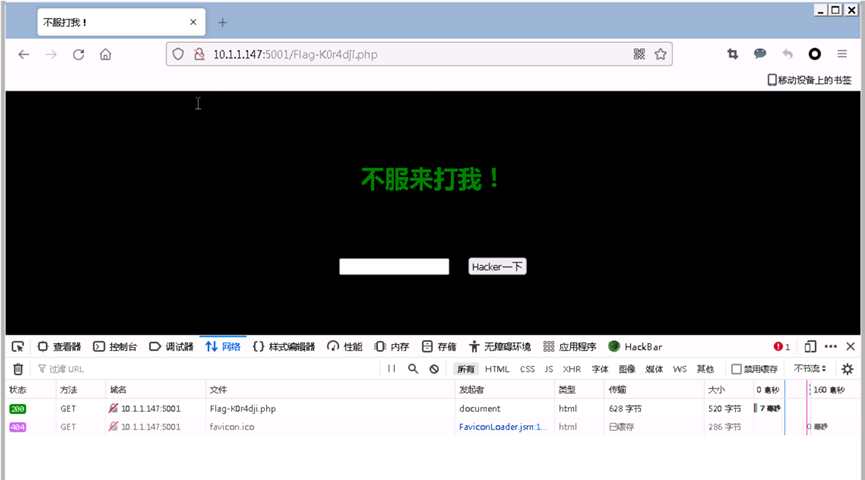Close the 不服打我！ tab
This screenshot has width=865, height=480.
pos(193,22)
